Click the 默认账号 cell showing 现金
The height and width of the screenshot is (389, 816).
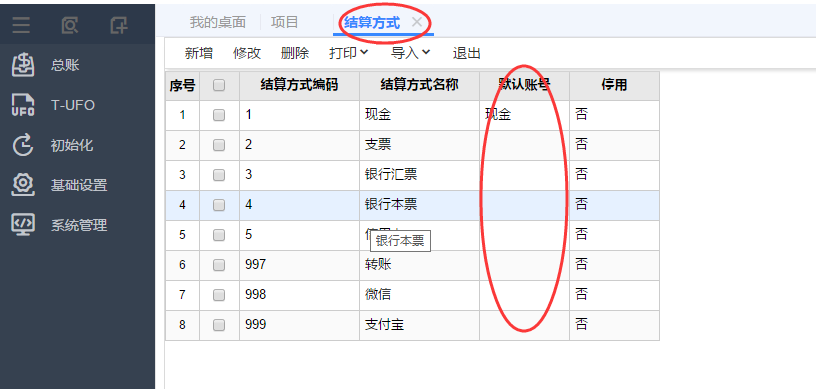pyautogui.click(x=524, y=115)
